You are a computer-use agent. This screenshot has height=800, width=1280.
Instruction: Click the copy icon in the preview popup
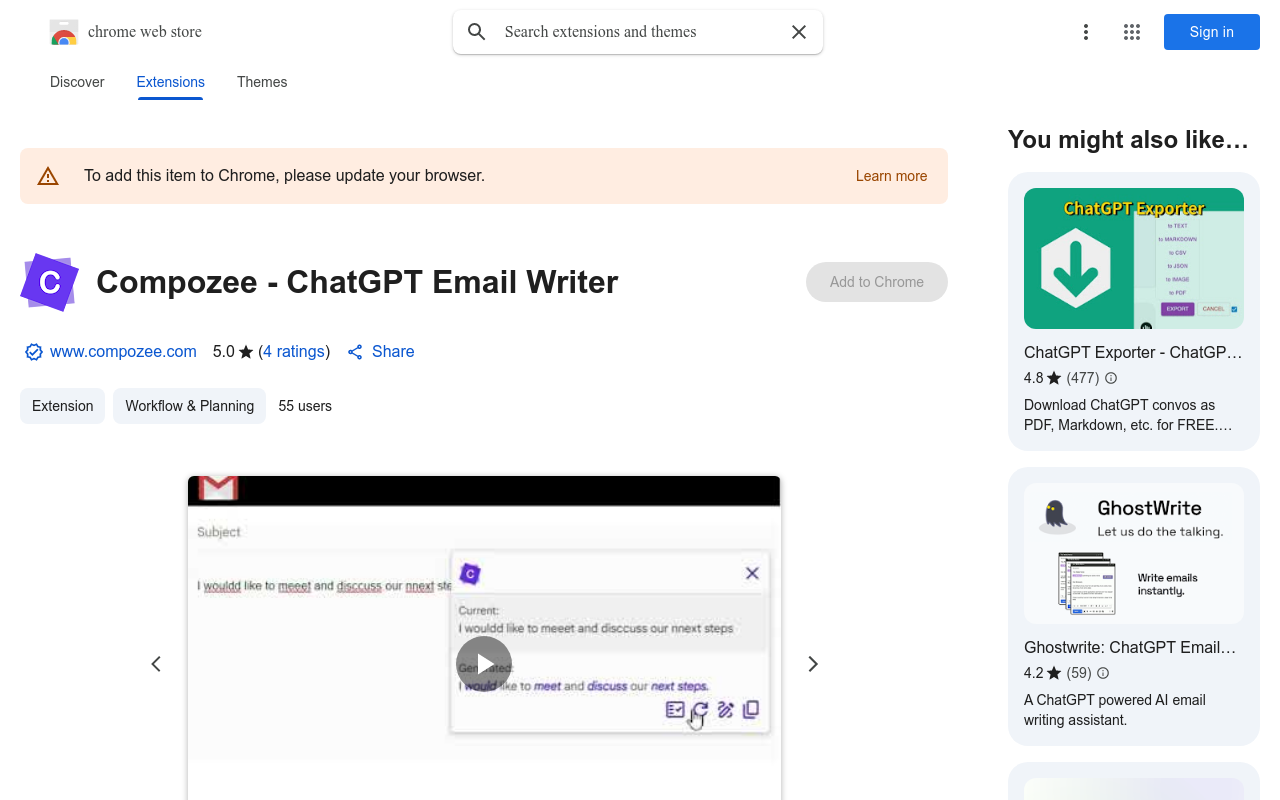[751, 709]
